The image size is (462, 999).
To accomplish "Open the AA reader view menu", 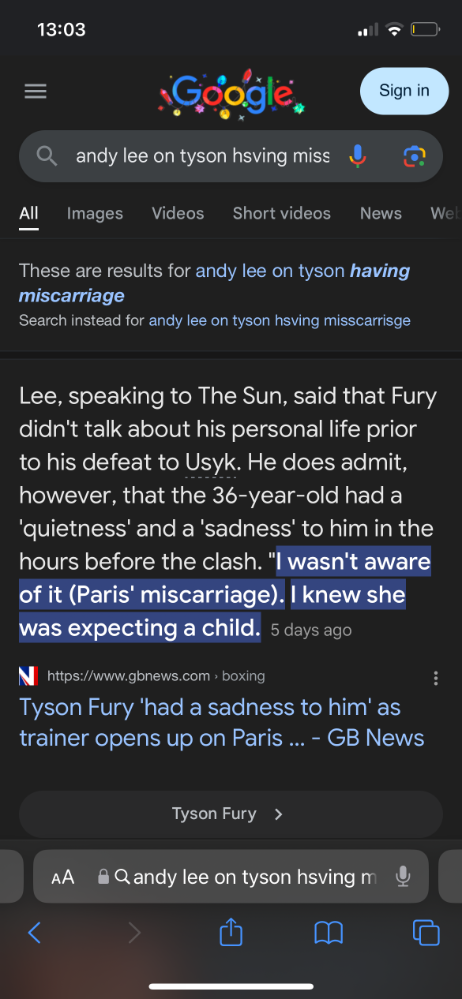I will click(62, 877).
